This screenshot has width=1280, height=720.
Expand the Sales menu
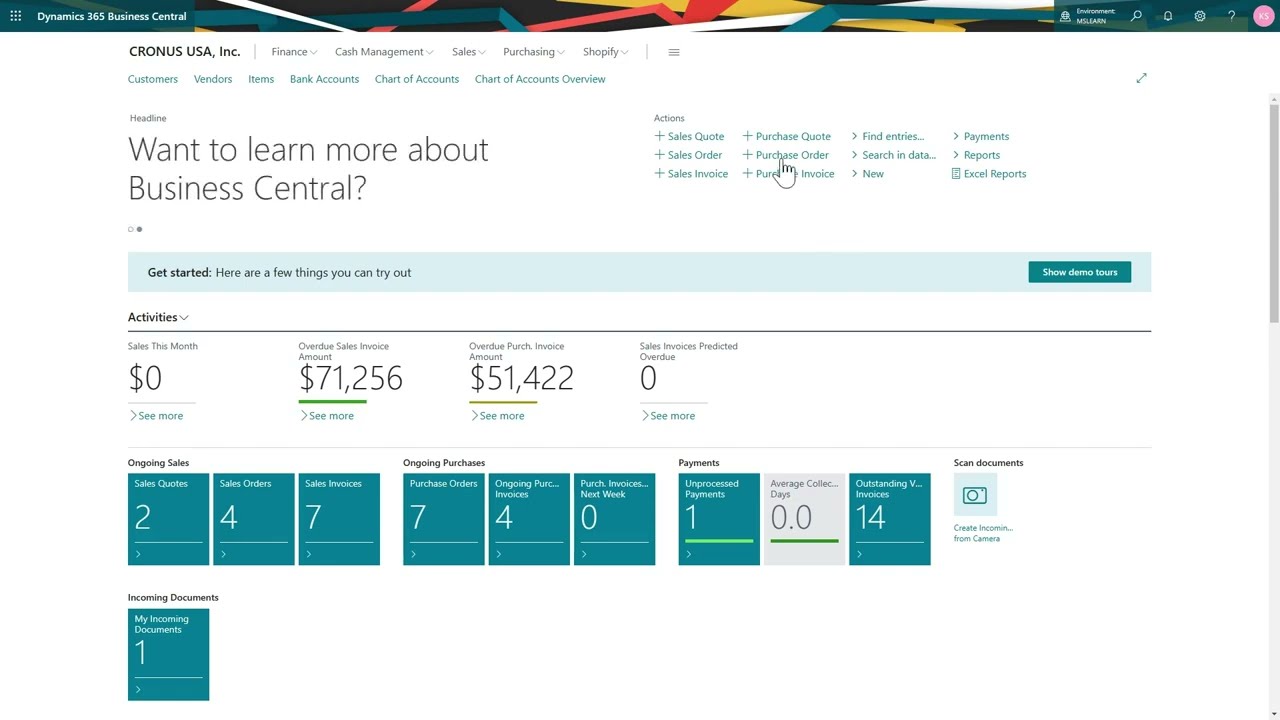click(x=468, y=52)
